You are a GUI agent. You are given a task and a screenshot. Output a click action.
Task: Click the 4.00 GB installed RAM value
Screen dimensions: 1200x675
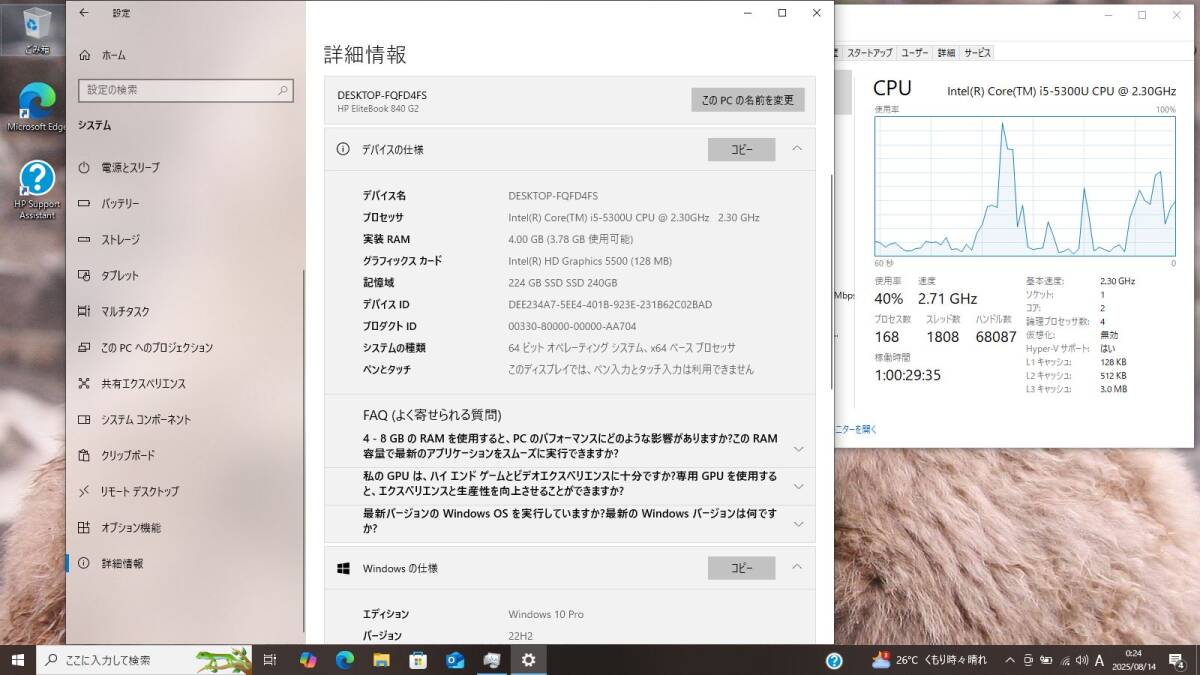click(570, 239)
